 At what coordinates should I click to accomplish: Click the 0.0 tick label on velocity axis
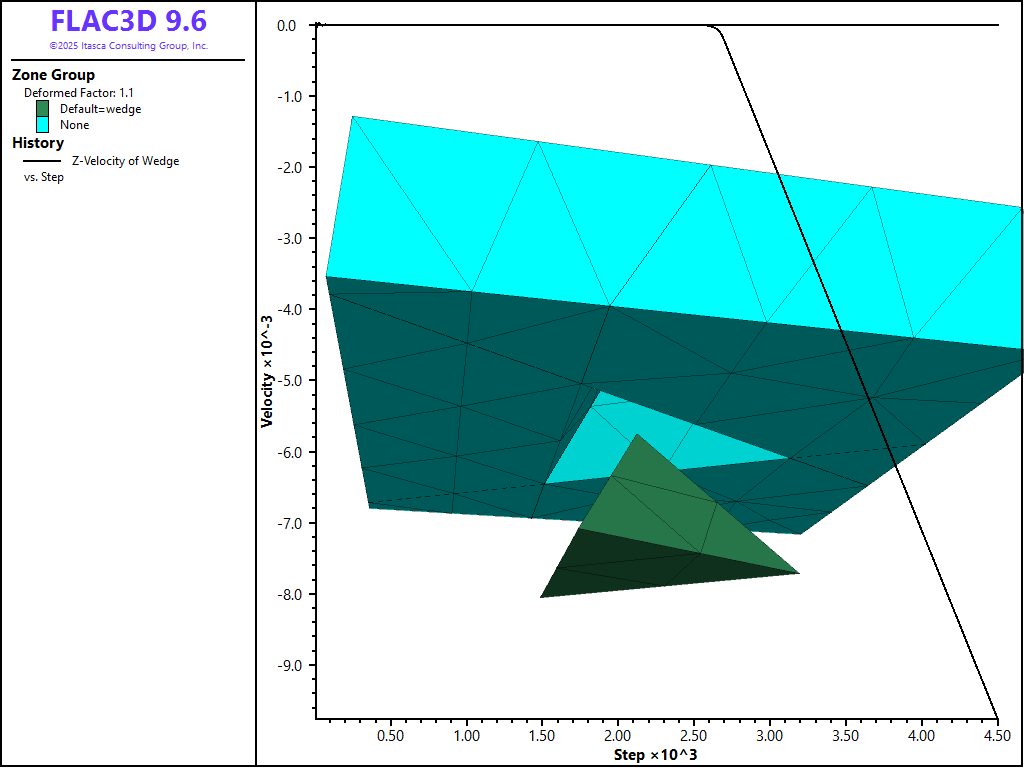(287, 25)
